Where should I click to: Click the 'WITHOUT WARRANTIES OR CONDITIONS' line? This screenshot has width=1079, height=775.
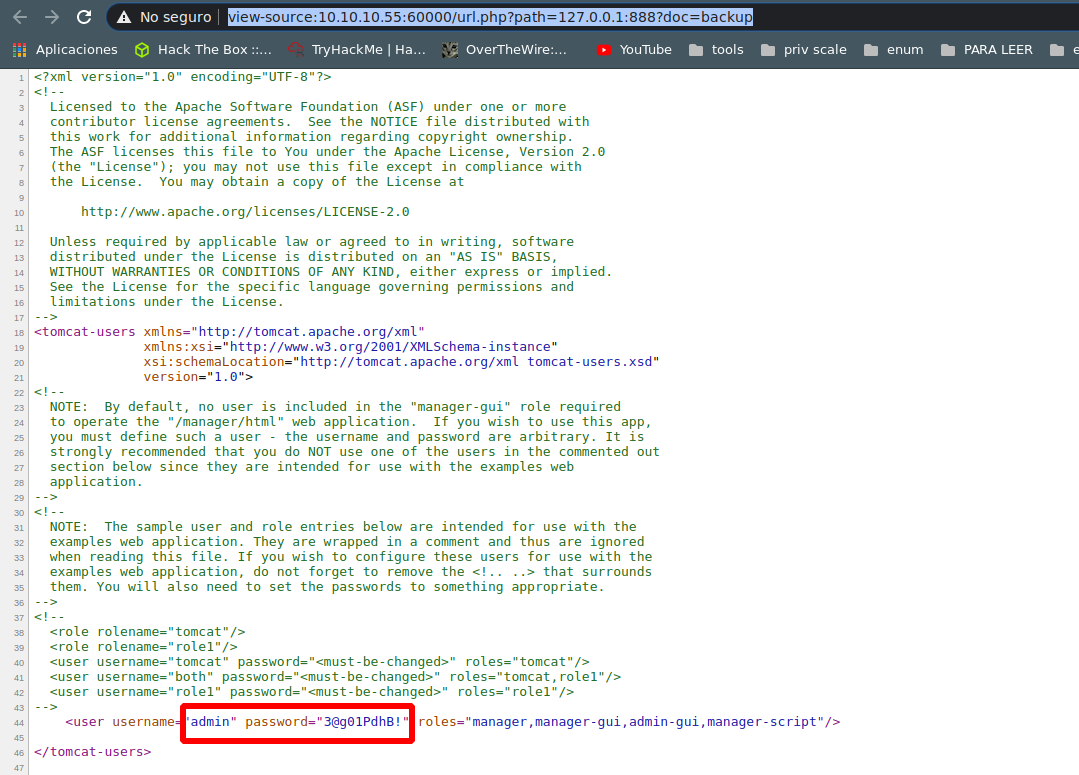click(x=330, y=272)
